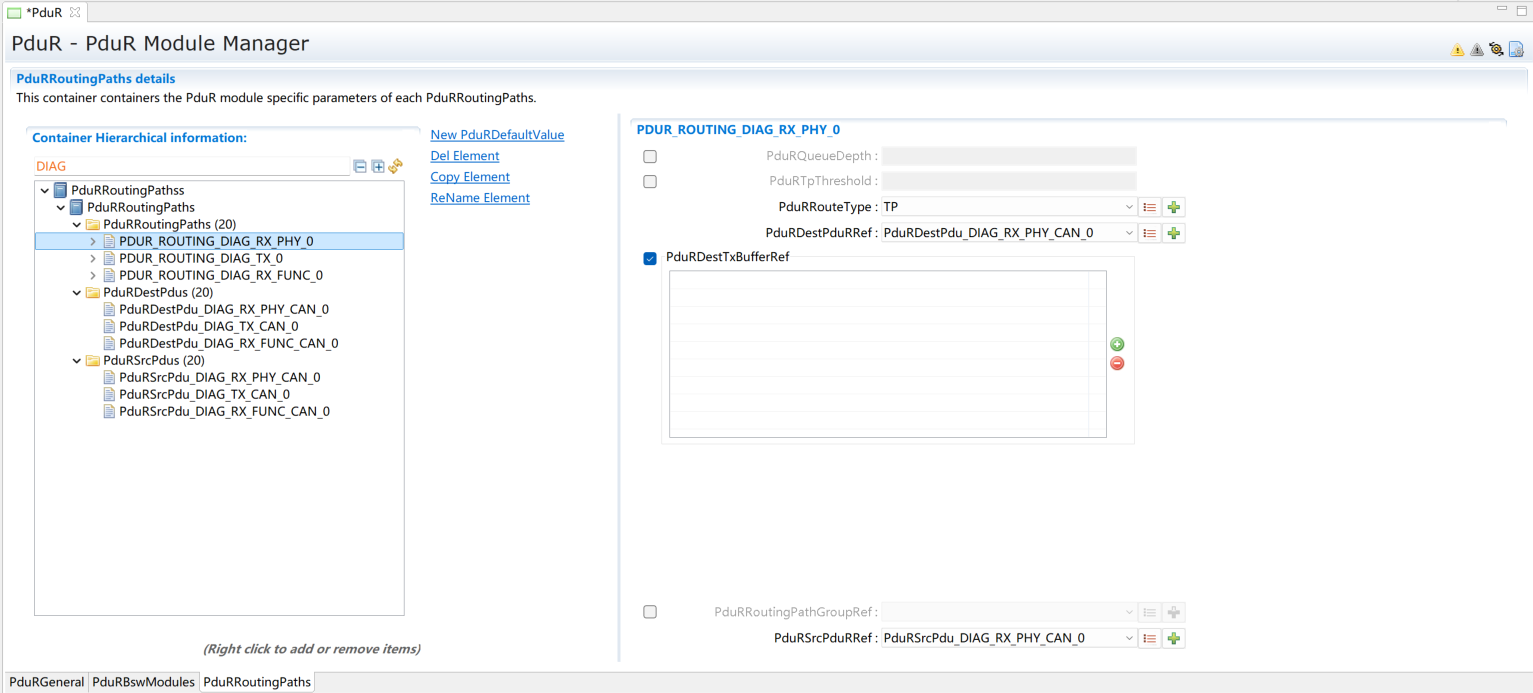Screen dimensions: 1533x693
Task: Enable the PduRQueueDepth checkbox
Action: pos(650,156)
